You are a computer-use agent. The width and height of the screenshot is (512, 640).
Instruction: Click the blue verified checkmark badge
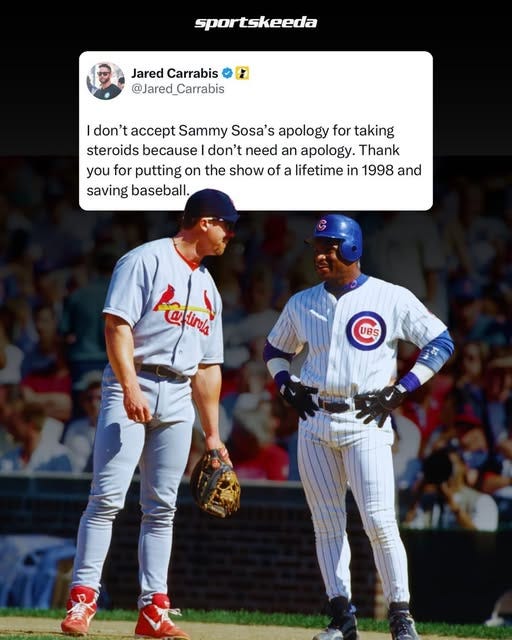tap(227, 73)
